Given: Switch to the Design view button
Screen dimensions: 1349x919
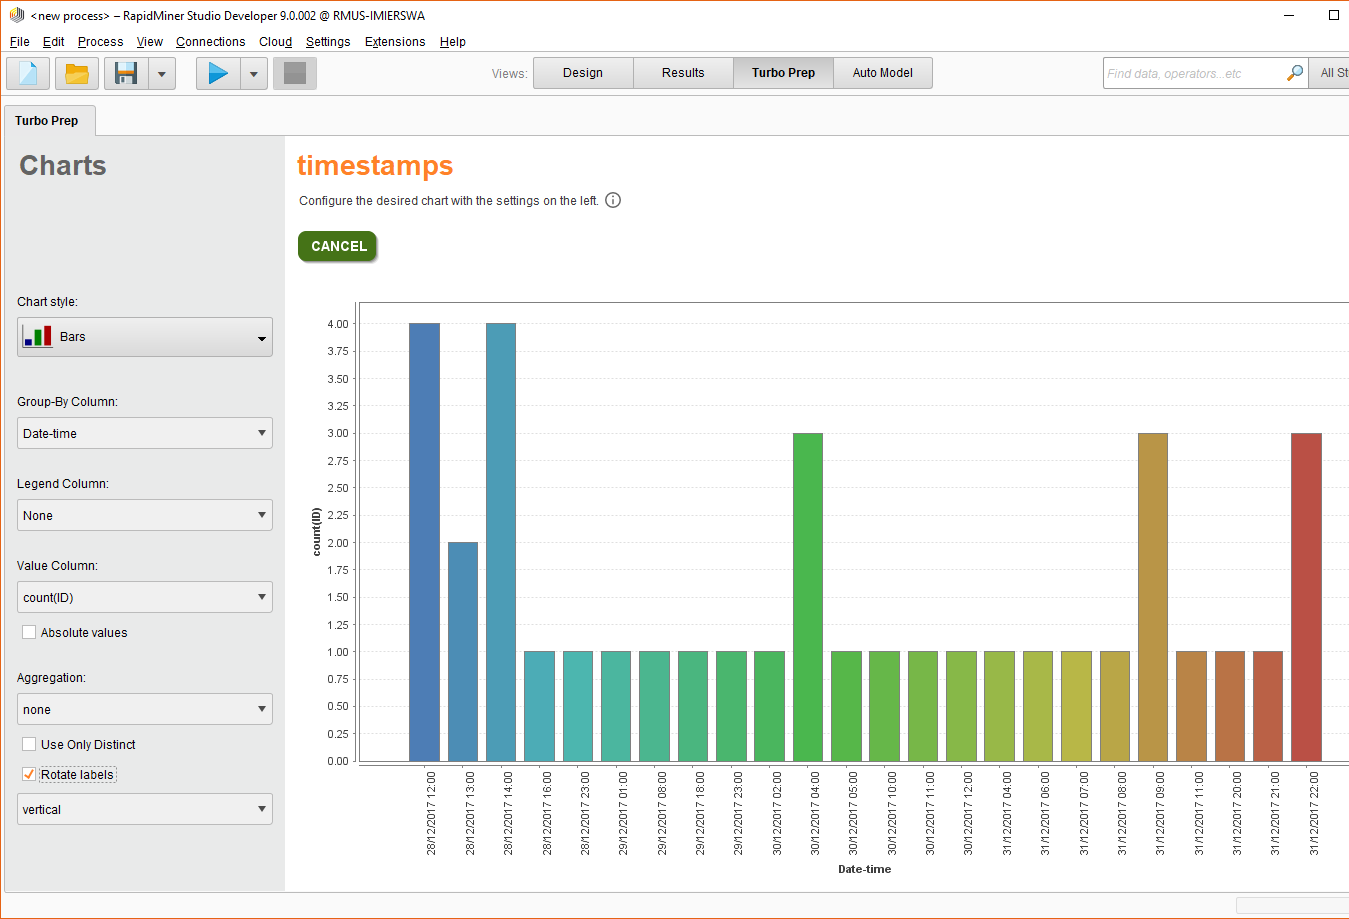Looking at the screenshot, I should [583, 73].
